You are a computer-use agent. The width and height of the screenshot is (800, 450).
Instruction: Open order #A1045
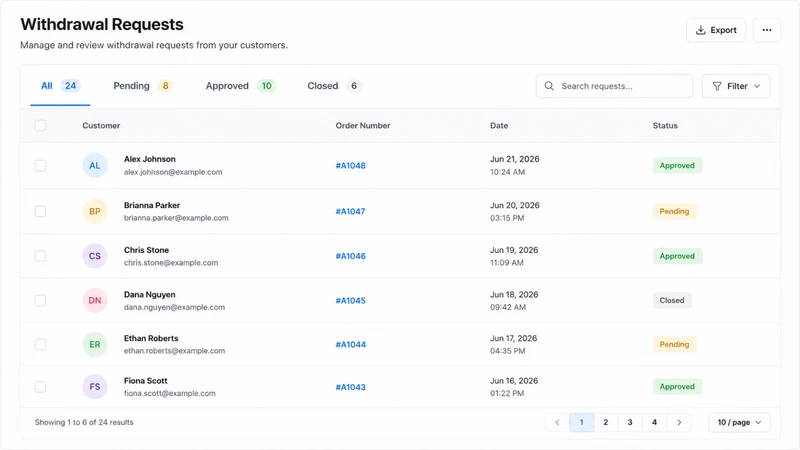click(x=351, y=301)
